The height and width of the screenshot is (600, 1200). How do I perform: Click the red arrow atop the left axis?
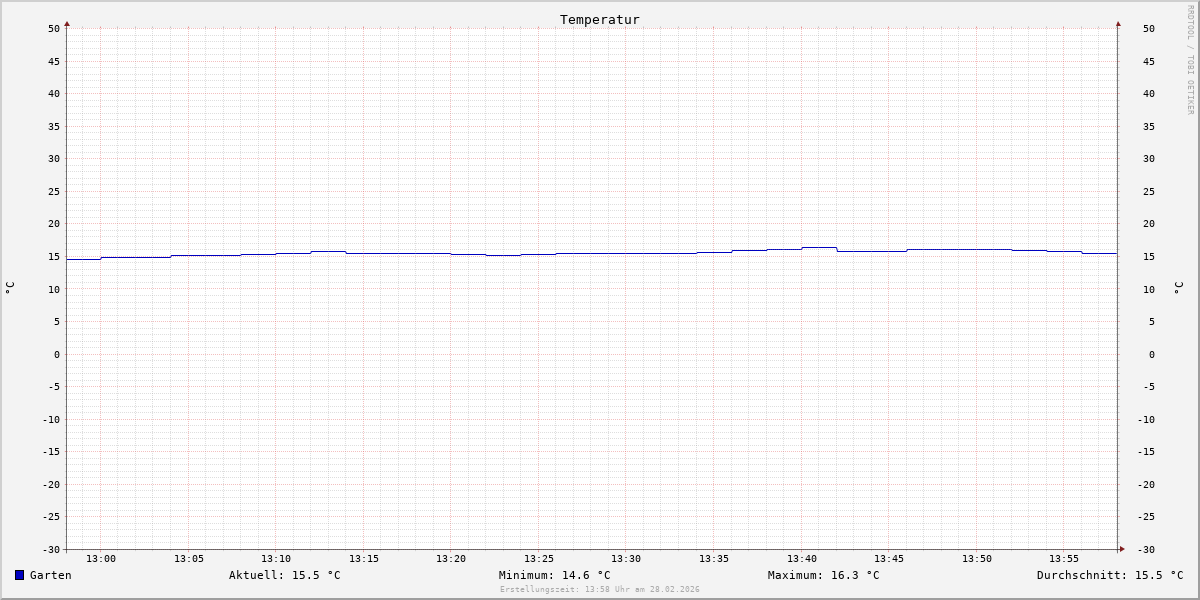tap(67, 23)
